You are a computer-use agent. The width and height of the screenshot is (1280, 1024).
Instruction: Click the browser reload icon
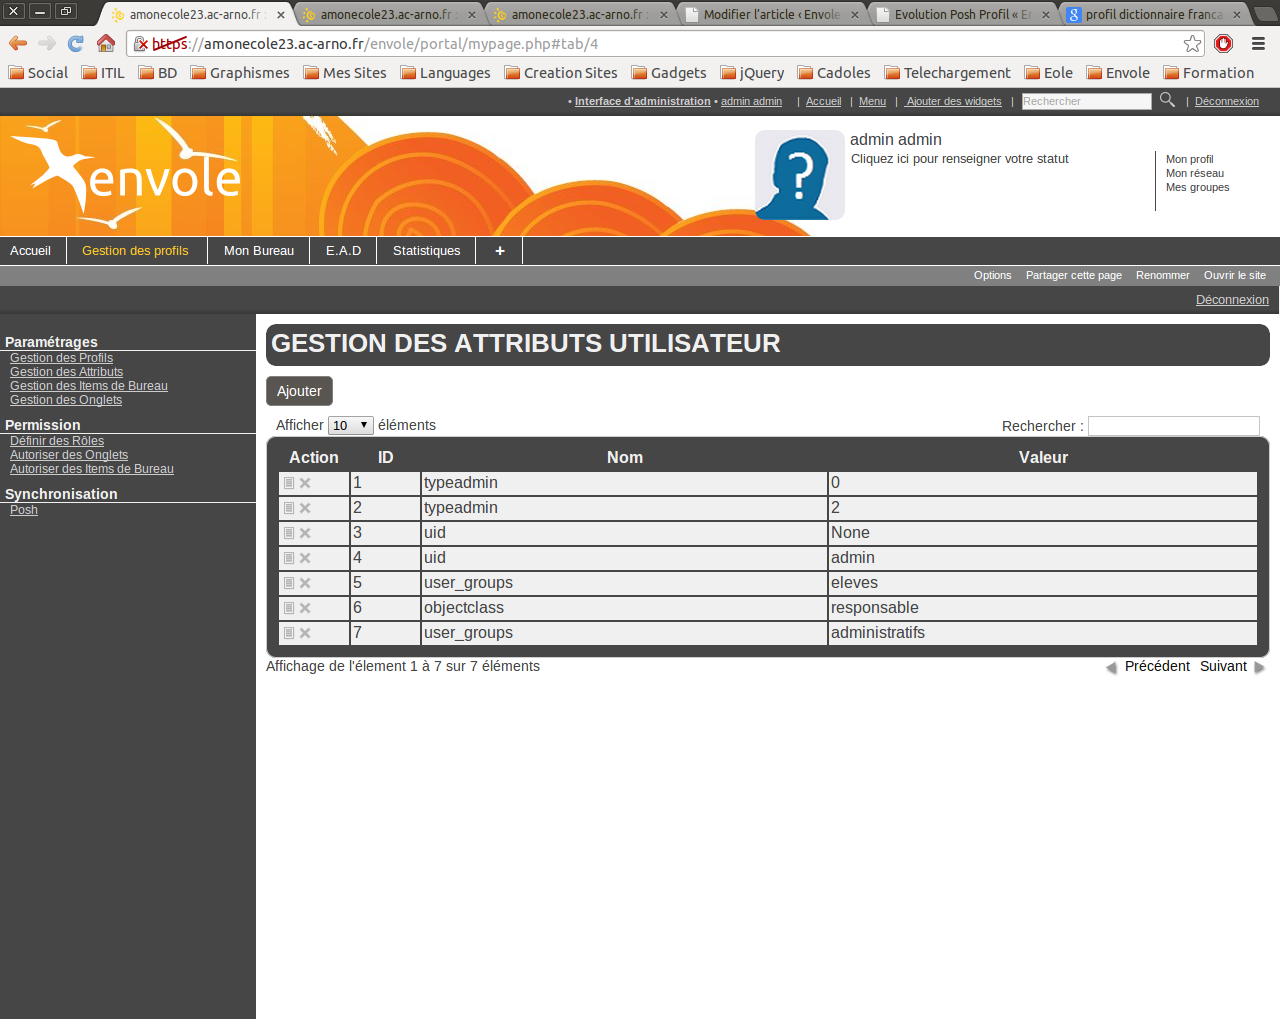(x=76, y=43)
